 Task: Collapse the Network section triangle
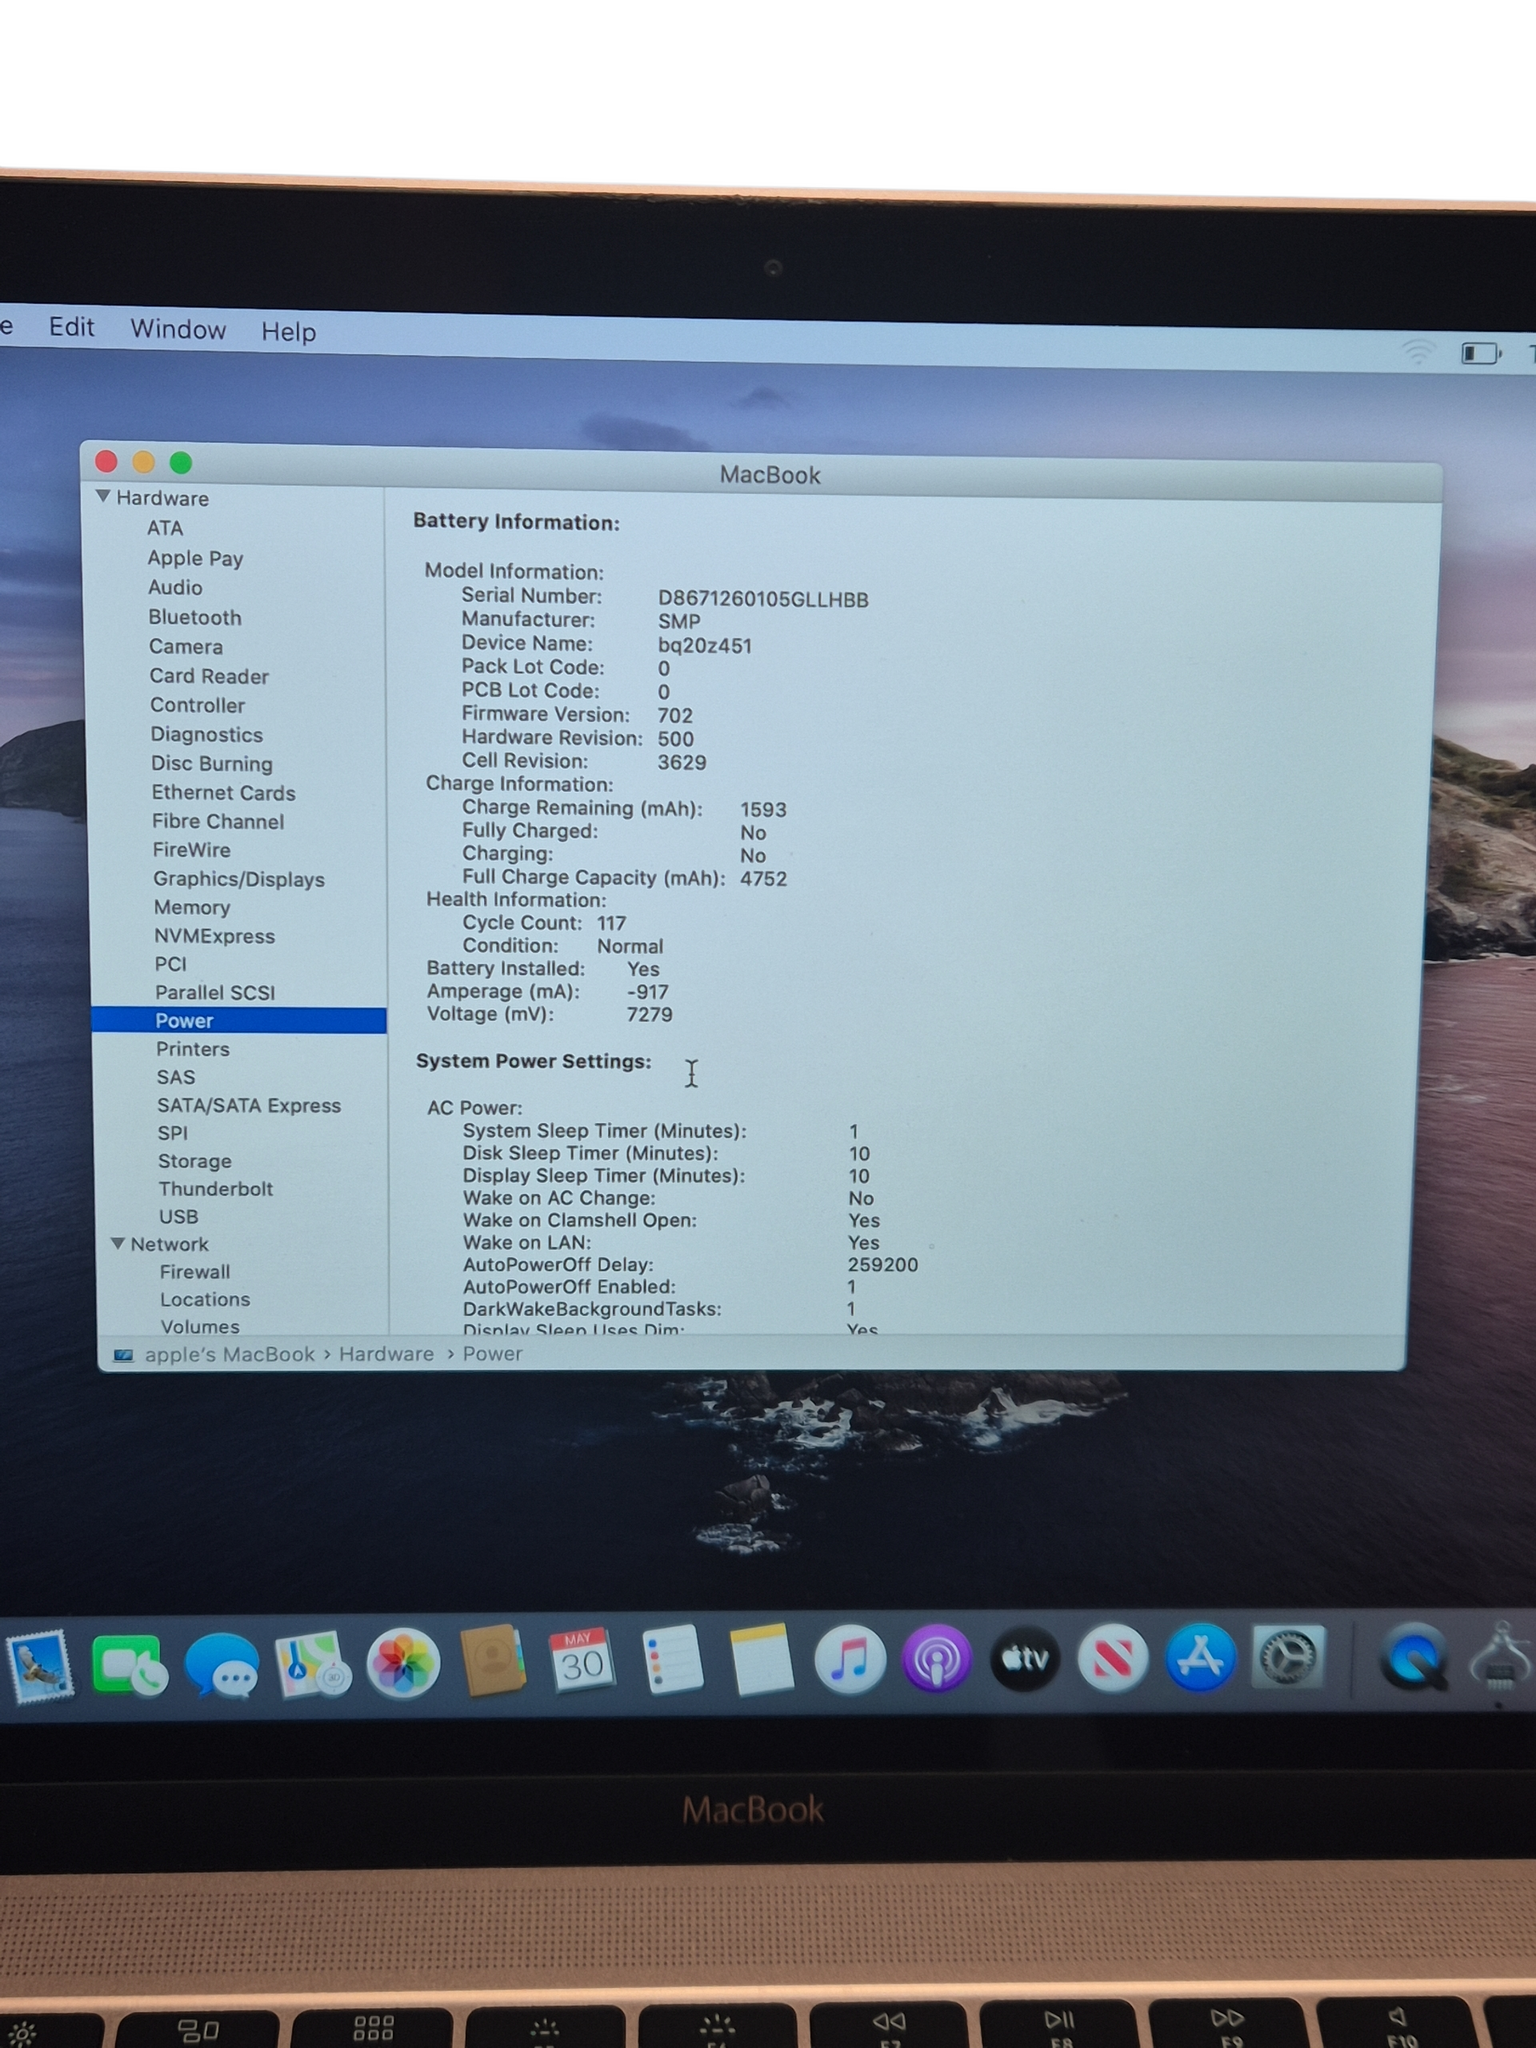pyautogui.click(x=118, y=1244)
